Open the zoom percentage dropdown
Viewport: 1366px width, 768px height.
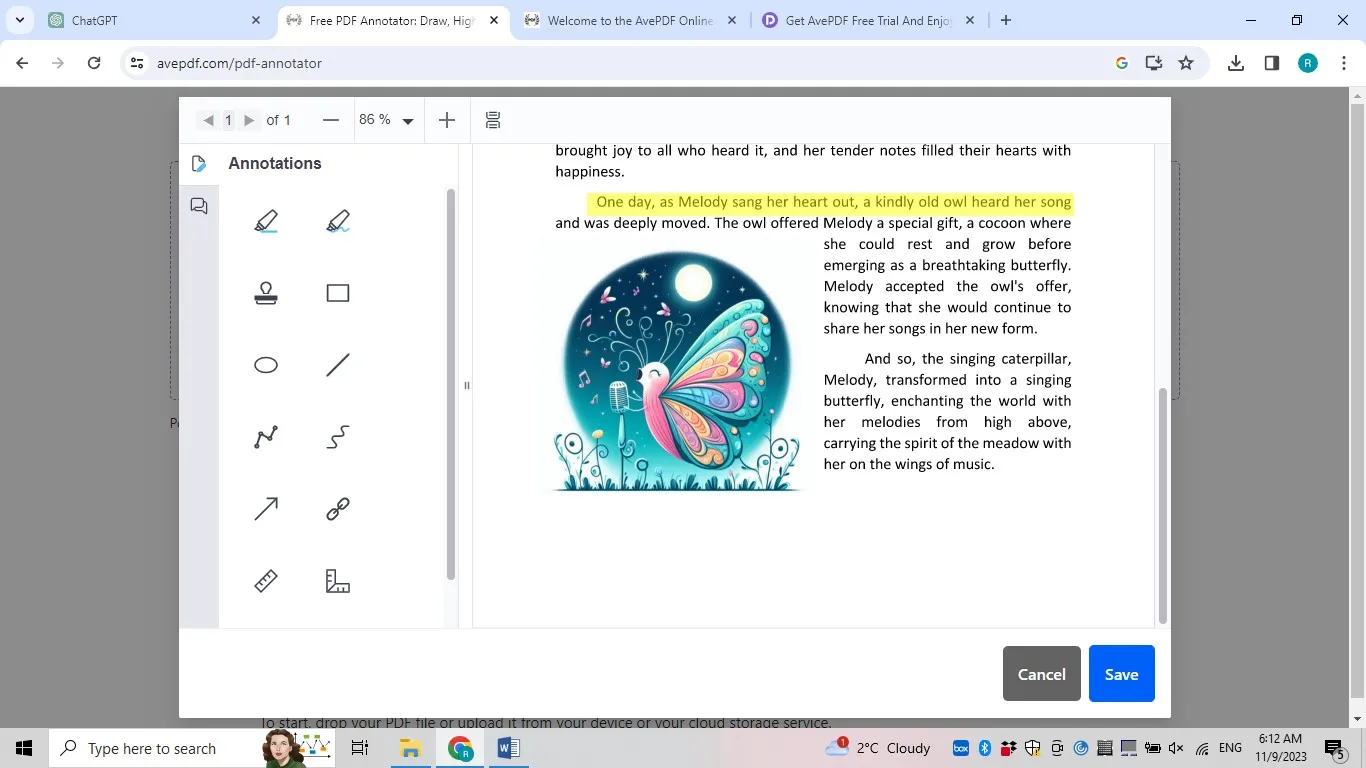coord(406,120)
